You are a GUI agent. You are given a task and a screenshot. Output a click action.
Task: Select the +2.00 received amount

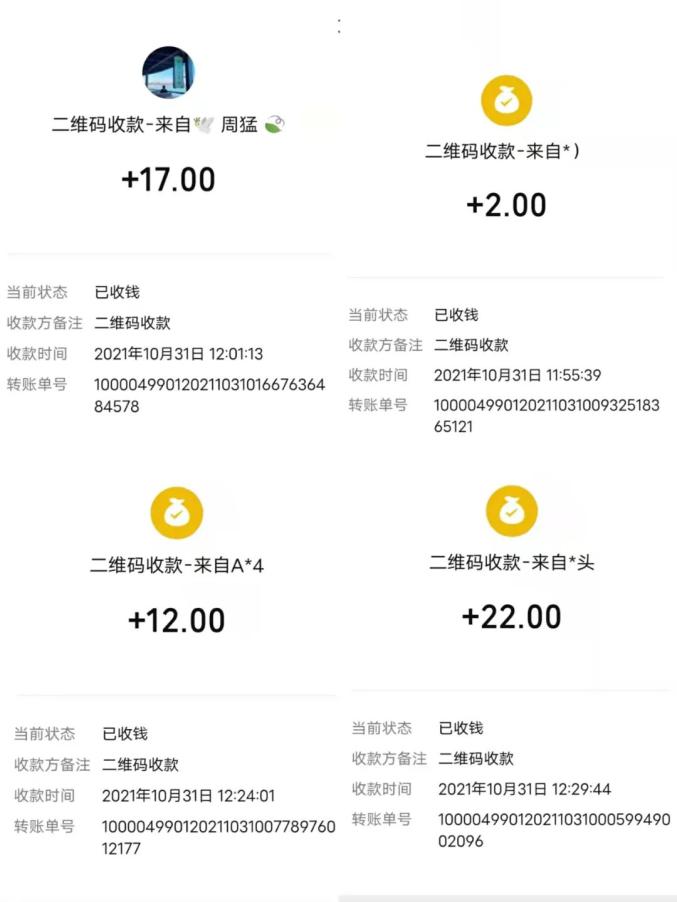507,205
